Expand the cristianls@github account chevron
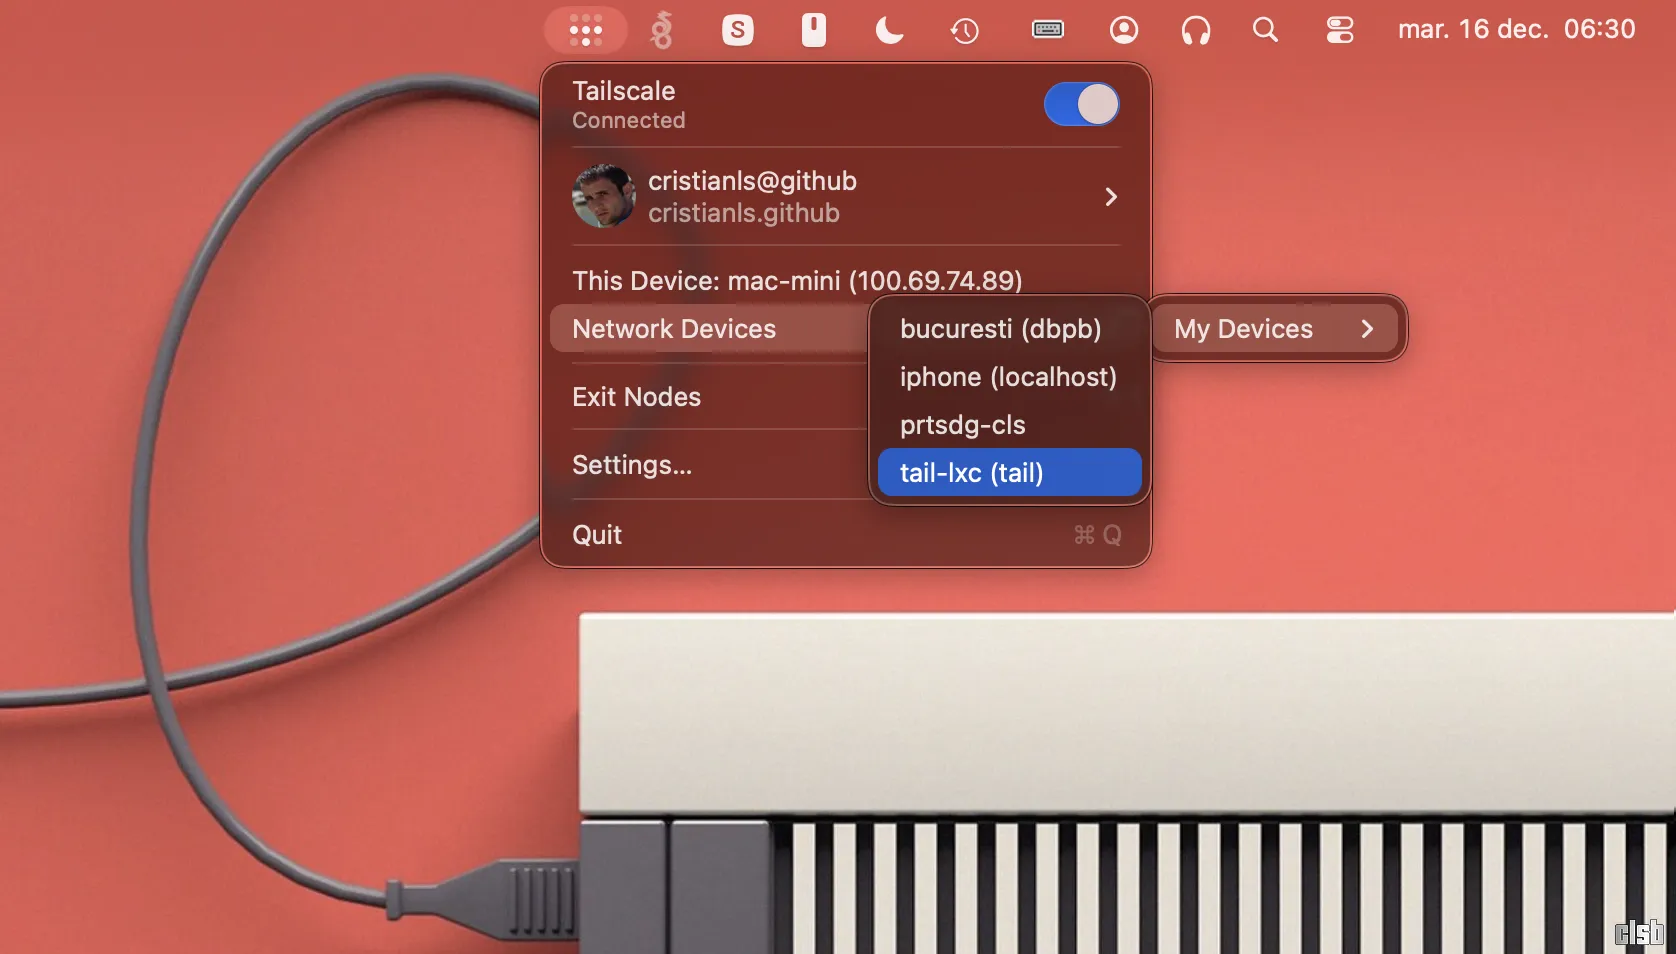 point(1110,197)
